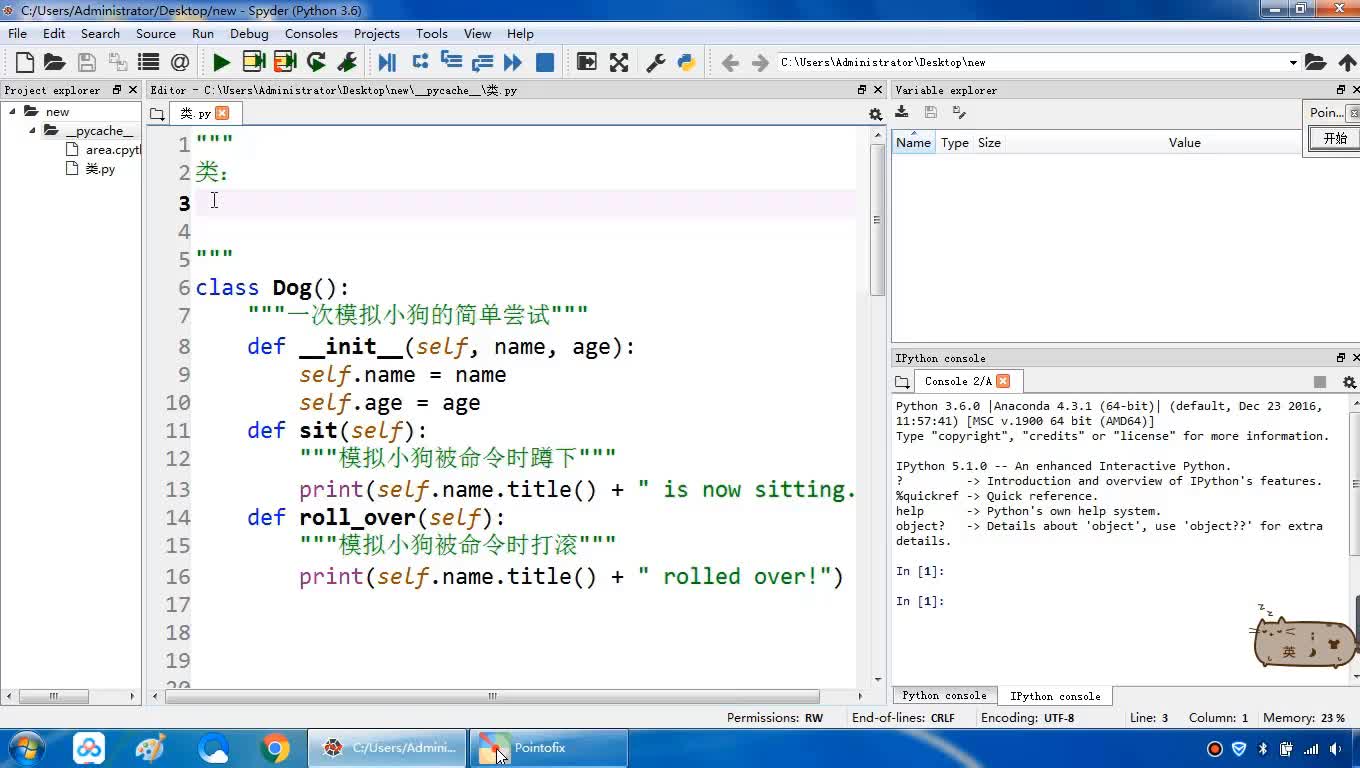Viewport: 1360px width, 768px height.
Task: Open the Consoles menu
Action: pyautogui.click(x=310, y=33)
